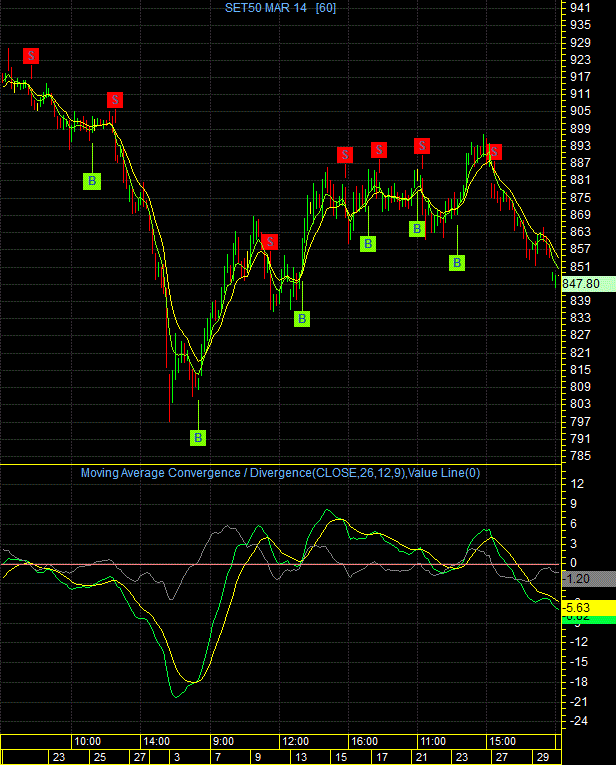The image size is (616, 765).
Task: Click the B buy marker near price 859
Action: click(368, 243)
